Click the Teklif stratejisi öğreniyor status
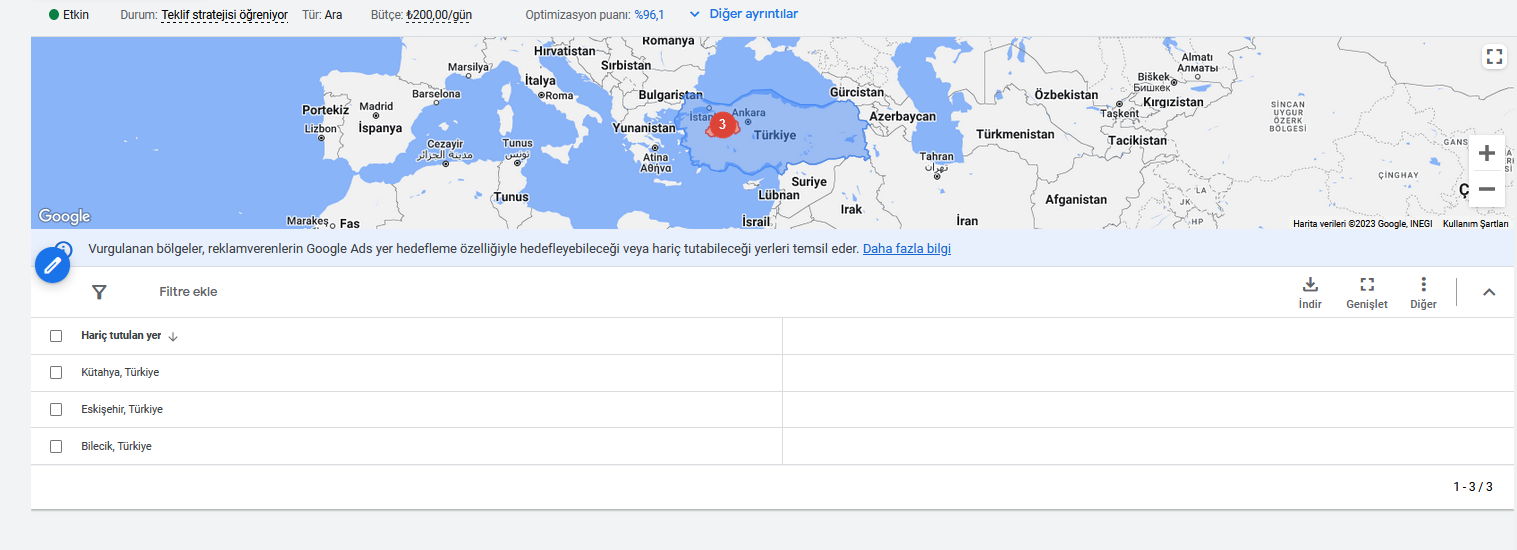The image size is (1517, 550). (x=224, y=15)
